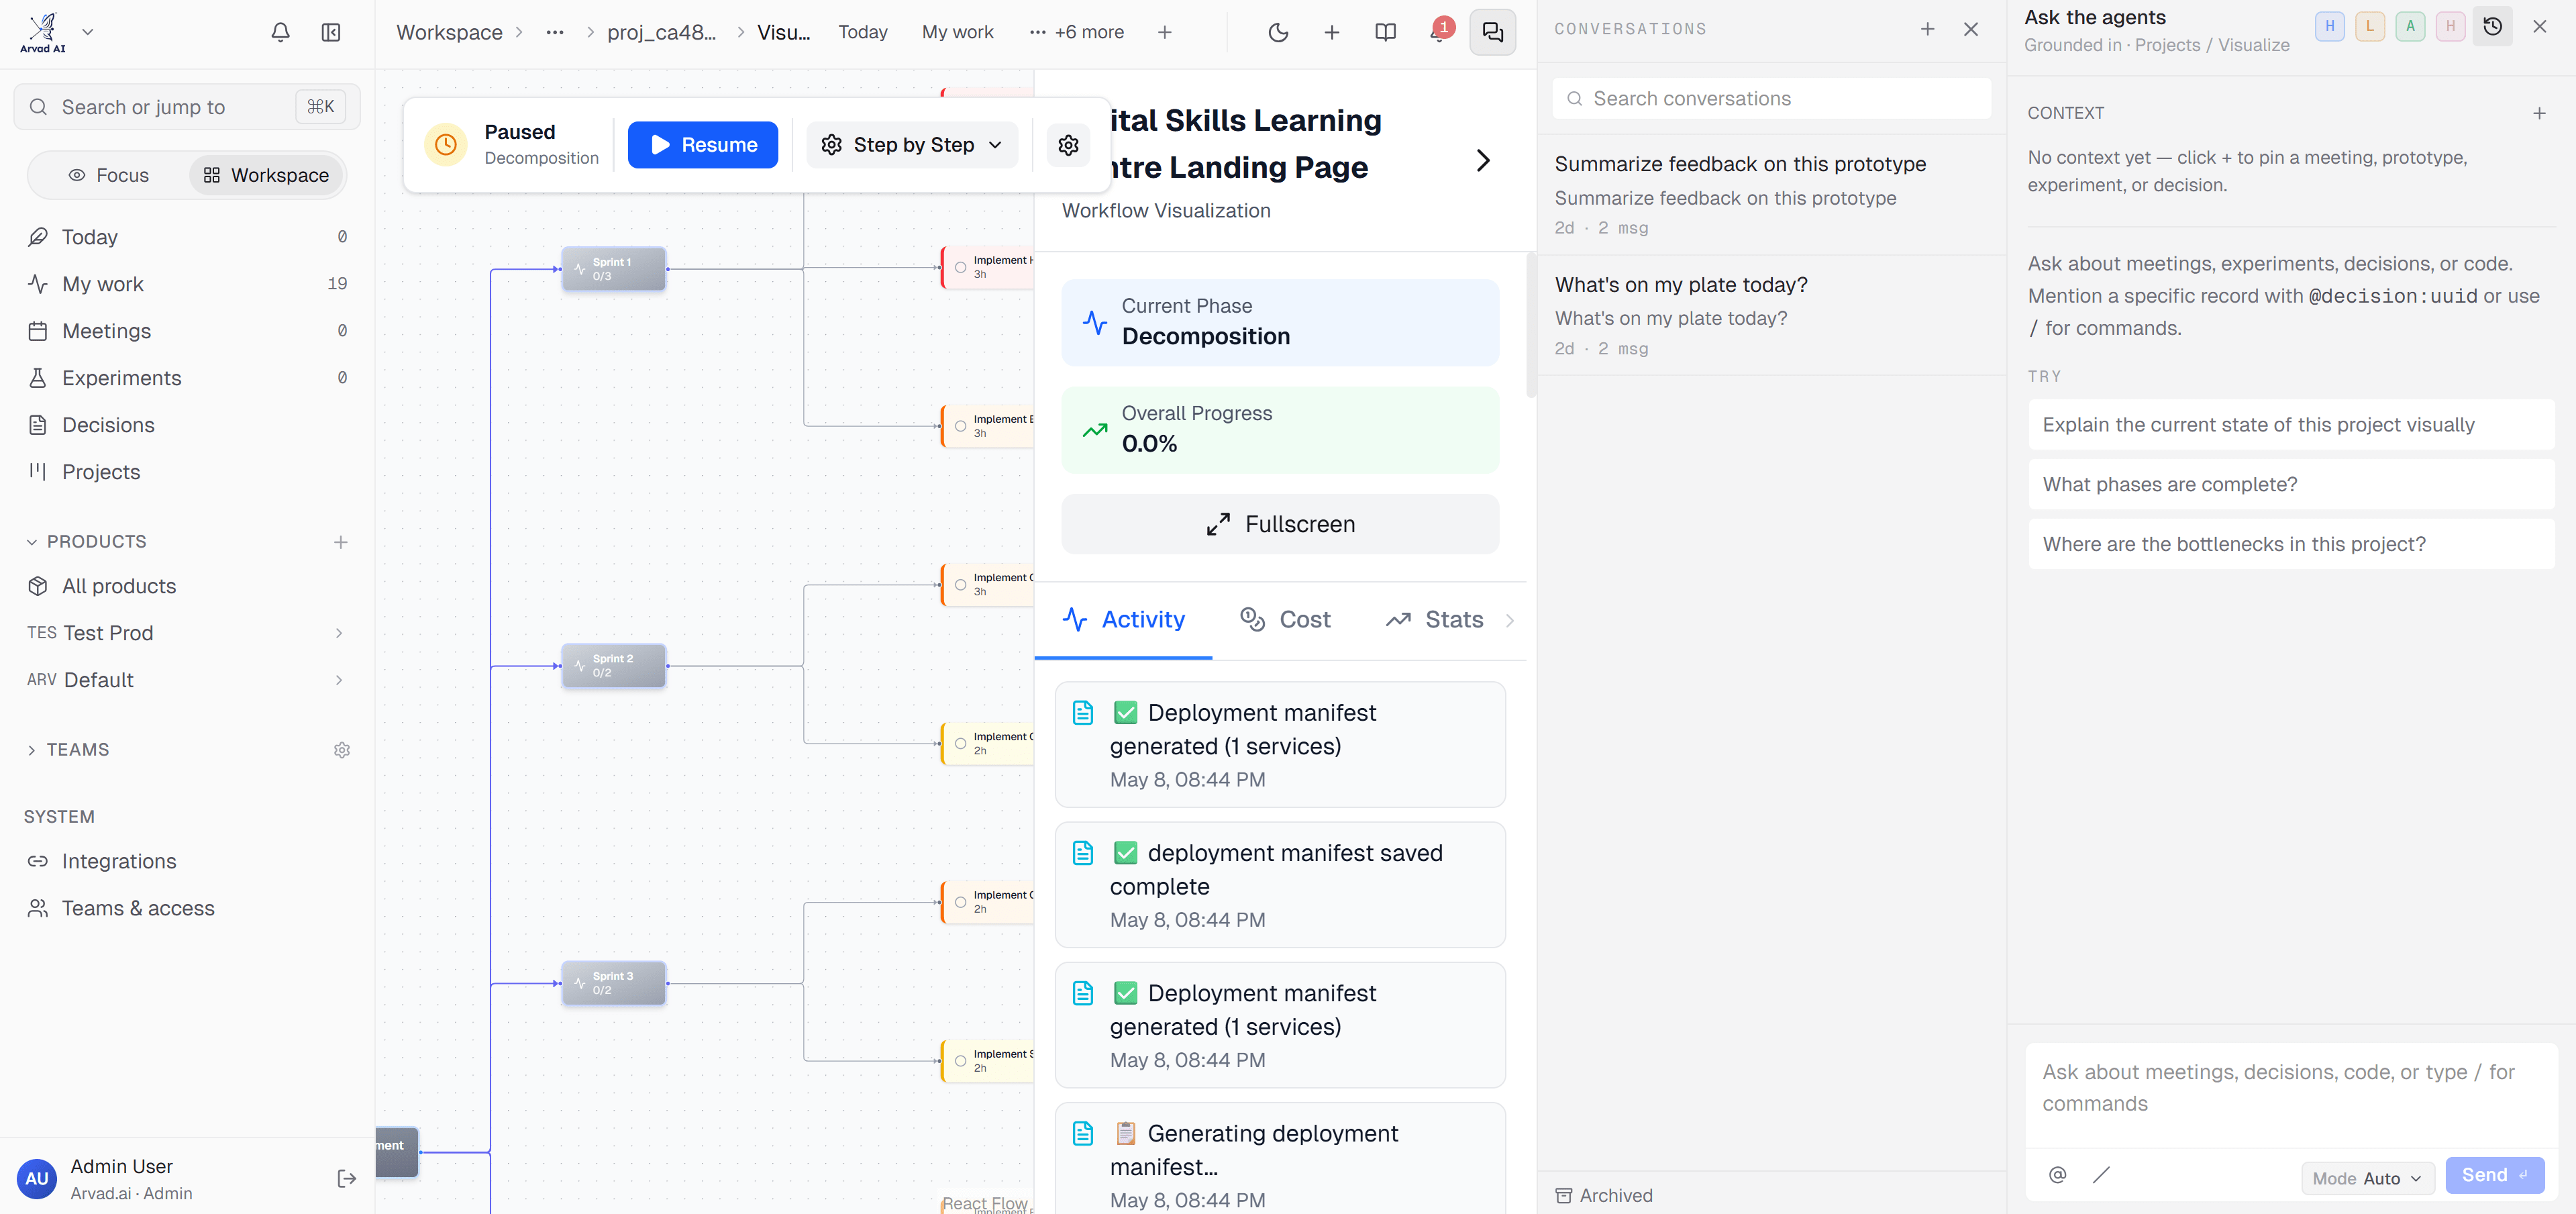Viewport: 2576px width, 1214px height.
Task: Try 'Explain the current state' suggestion
Action: tap(2291, 425)
